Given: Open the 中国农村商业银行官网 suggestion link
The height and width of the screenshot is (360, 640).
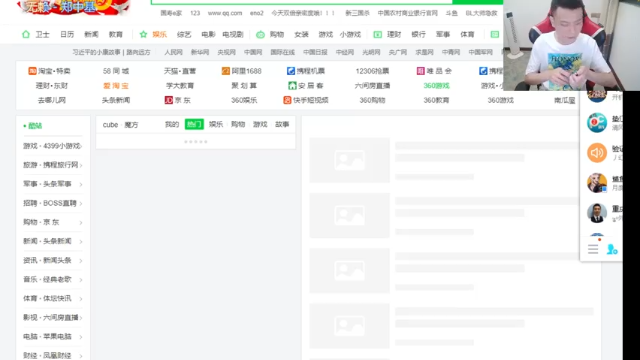Looking at the screenshot, I should pos(407,13).
